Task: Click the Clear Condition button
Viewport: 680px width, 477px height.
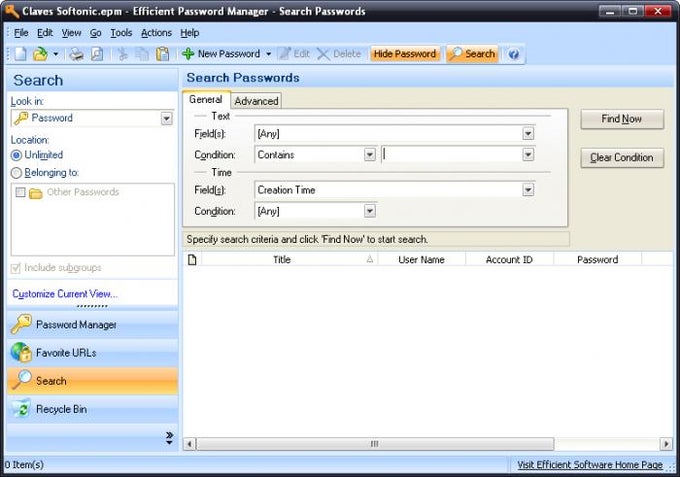Action: point(622,158)
